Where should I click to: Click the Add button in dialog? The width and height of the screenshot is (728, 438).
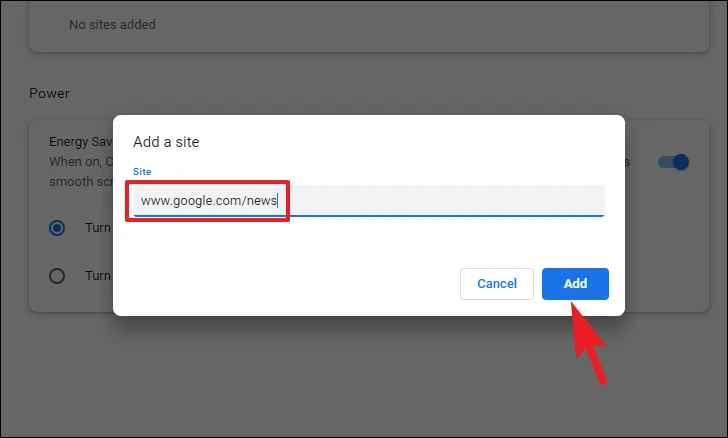(x=575, y=284)
